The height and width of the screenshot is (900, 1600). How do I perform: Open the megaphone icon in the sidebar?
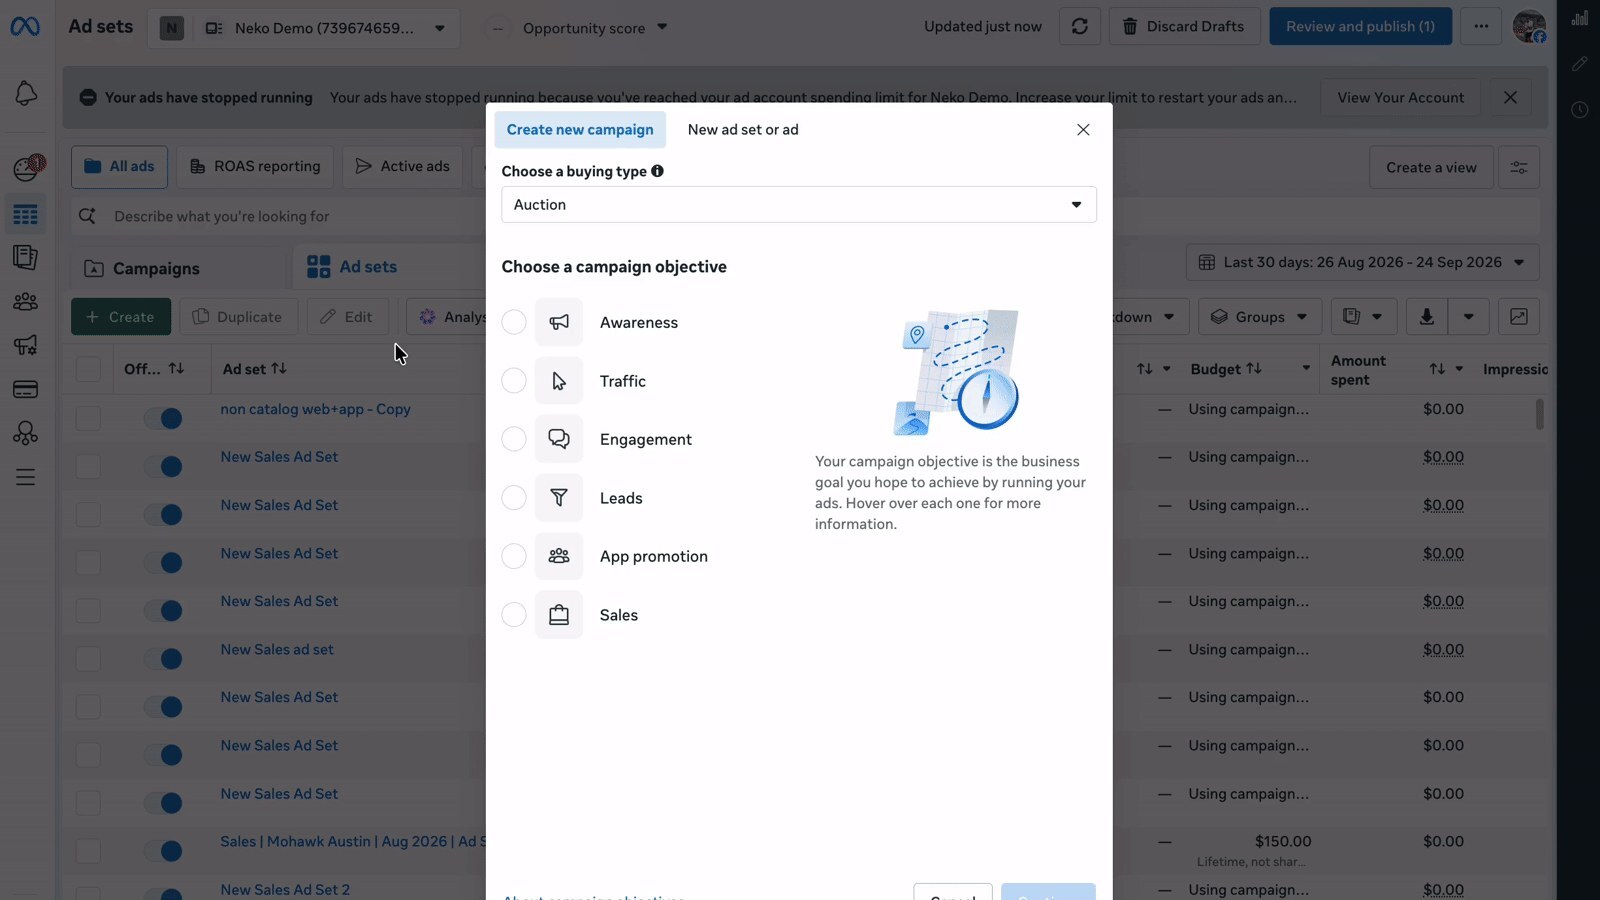click(26, 345)
